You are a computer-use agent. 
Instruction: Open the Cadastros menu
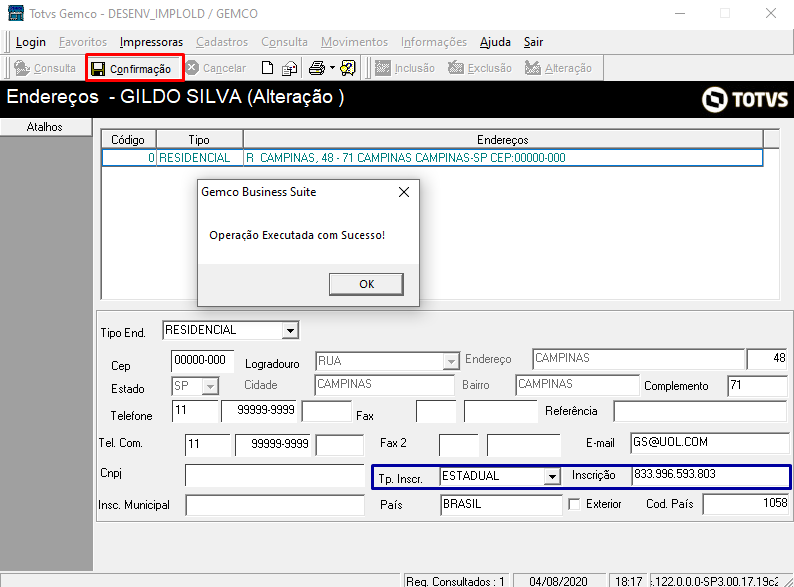(222, 42)
